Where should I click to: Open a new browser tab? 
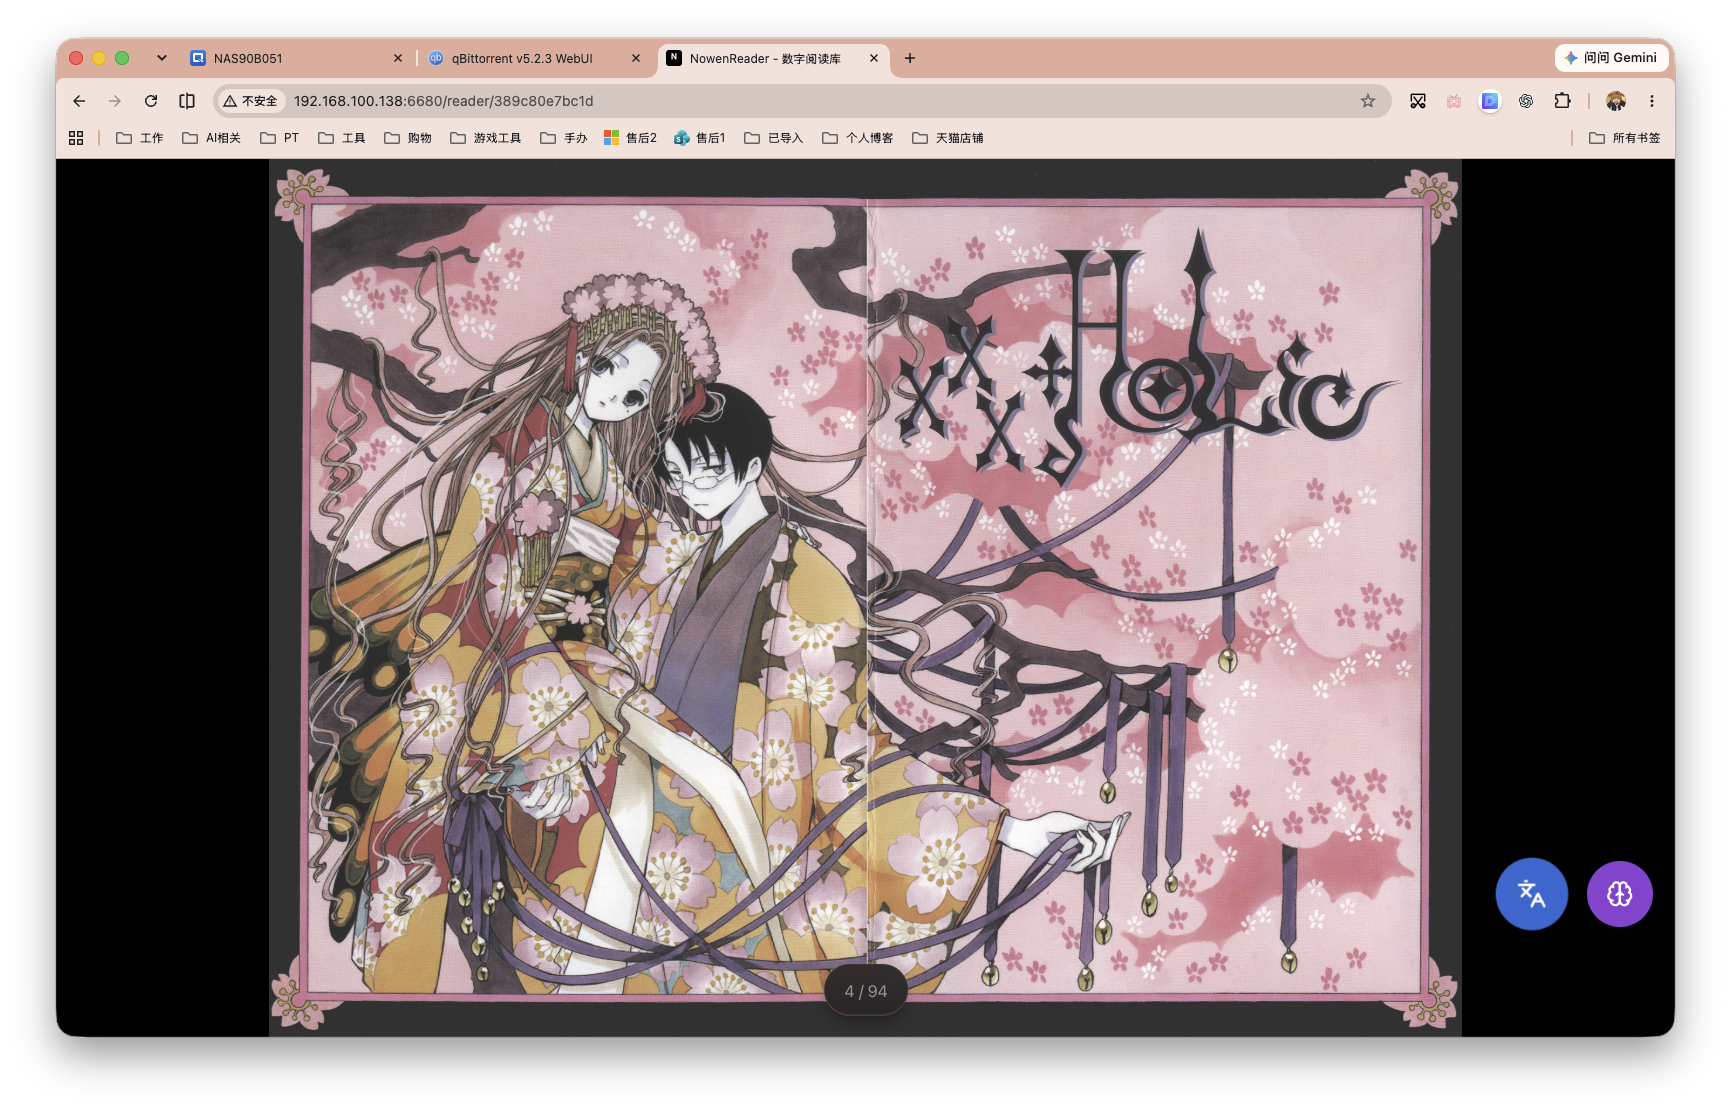pos(910,58)
